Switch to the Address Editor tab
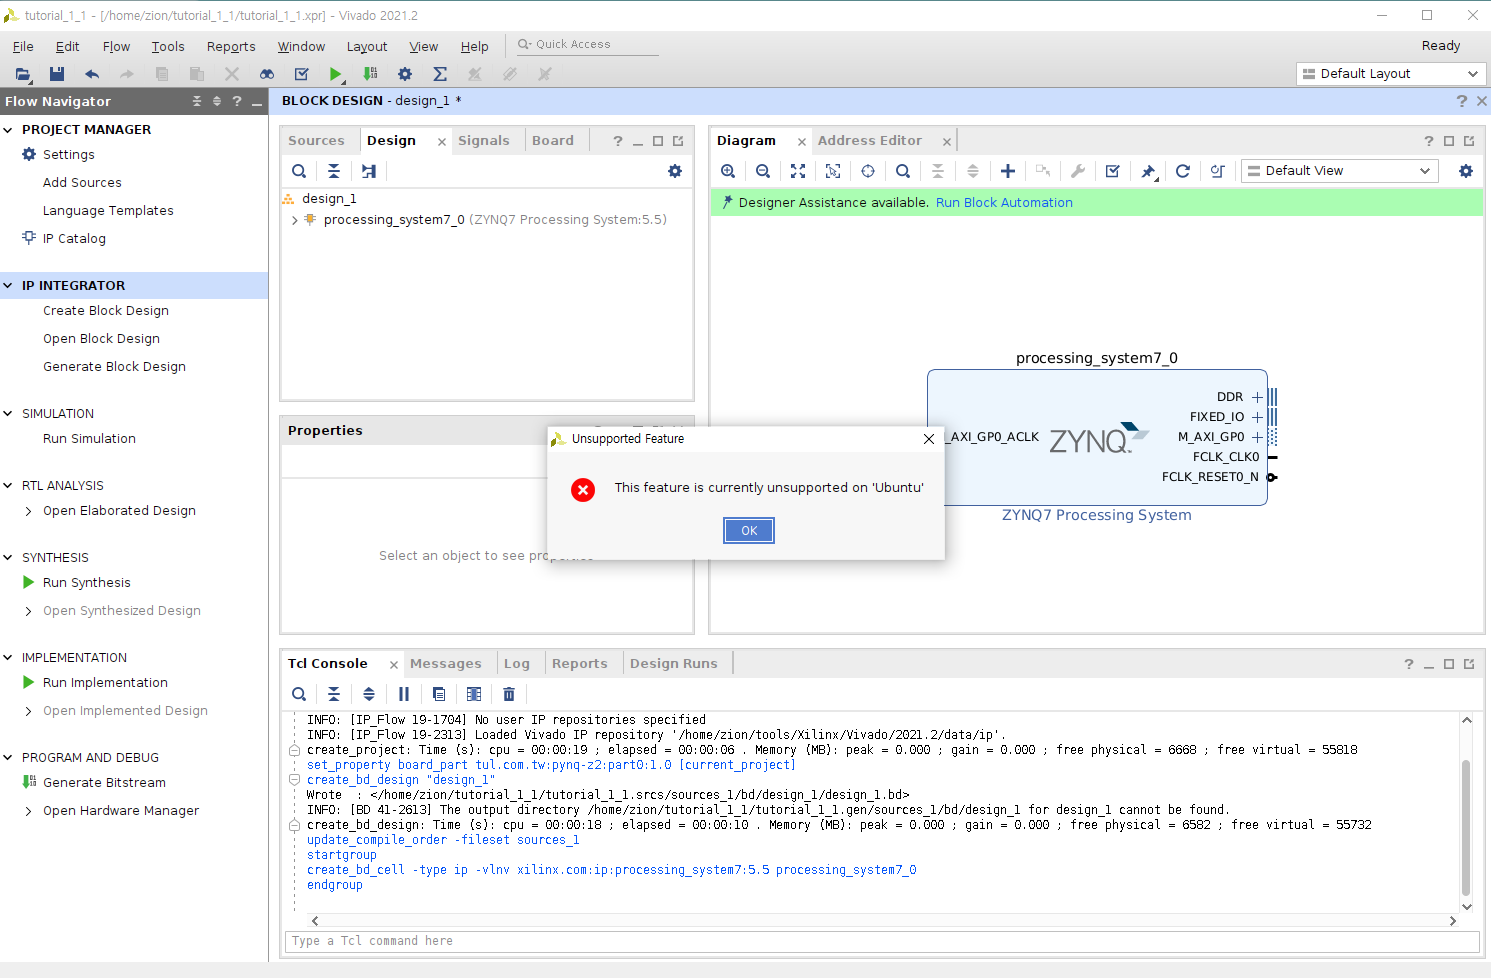Screen dimensions: 1491x978 [870, 141]
